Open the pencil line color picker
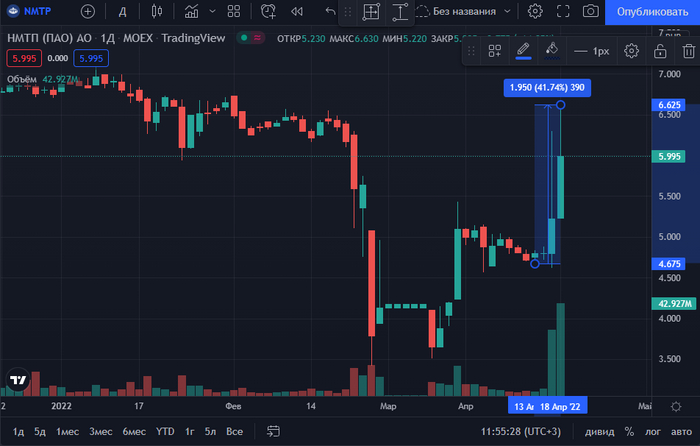Viewport: 700px width, 446px height. [x=523, y=51]
